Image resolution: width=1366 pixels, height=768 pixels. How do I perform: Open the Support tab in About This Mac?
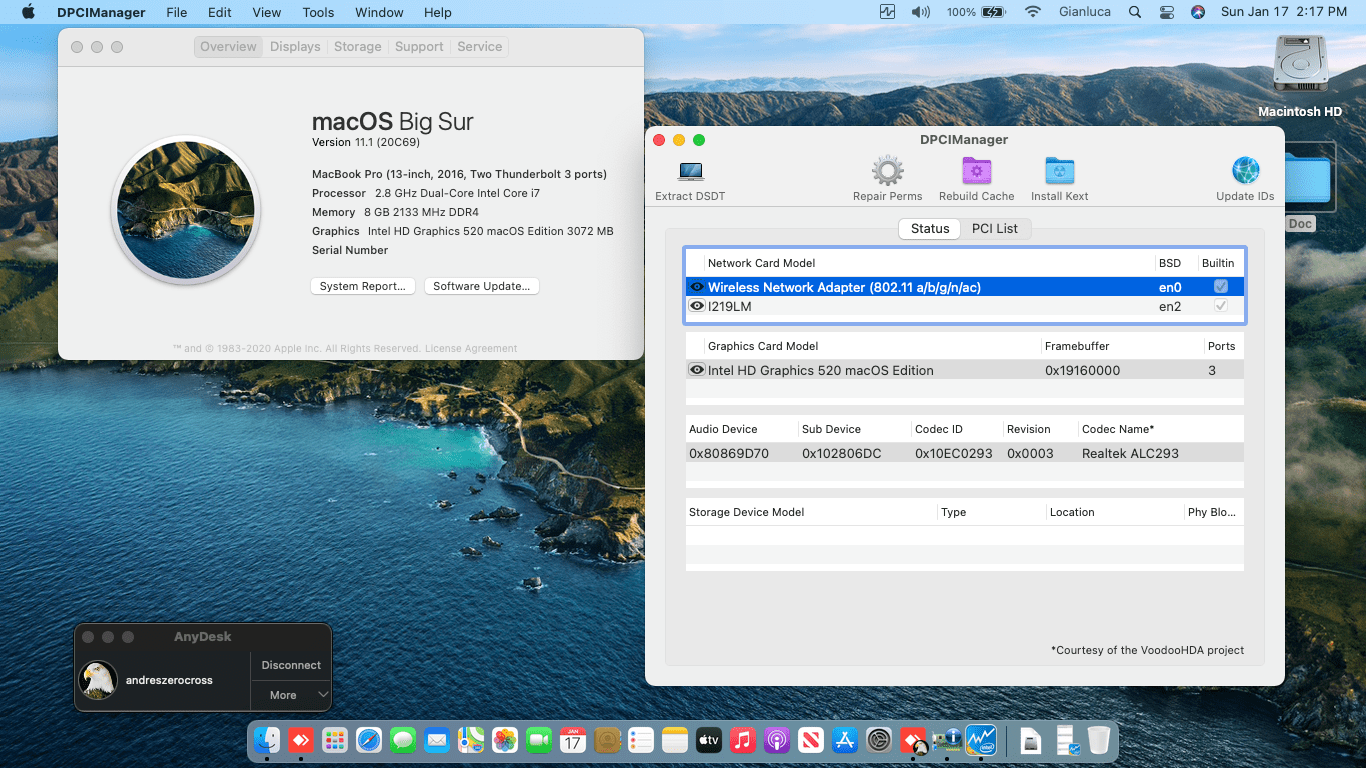pyautogui.click(x=419, y=47)
